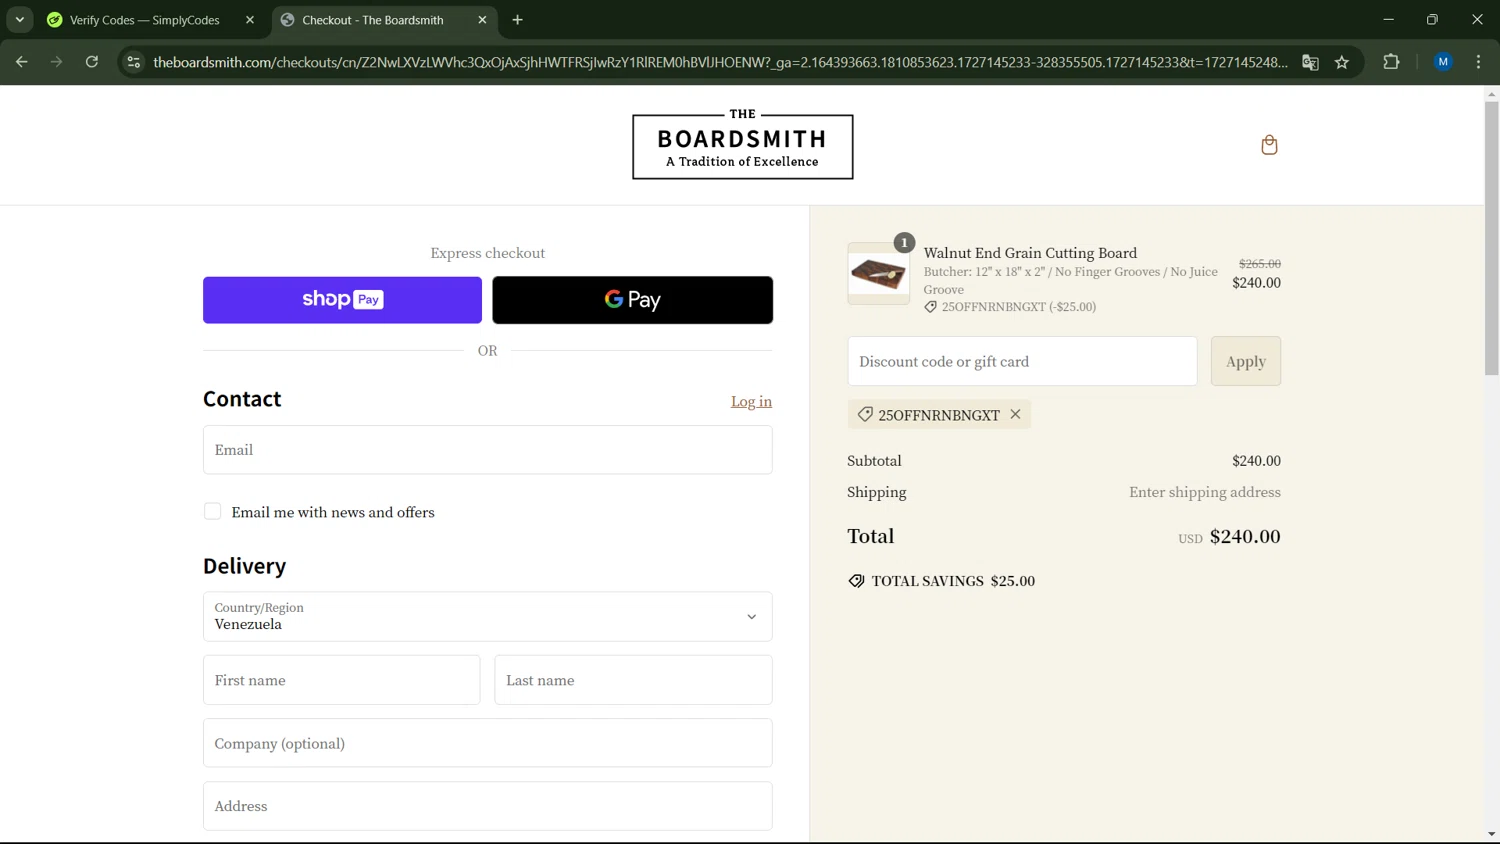Screen dimensions: 1500x844
Task: Click the discount tag icon beside TOTAL SAVINGS
Action: (856, 581)
